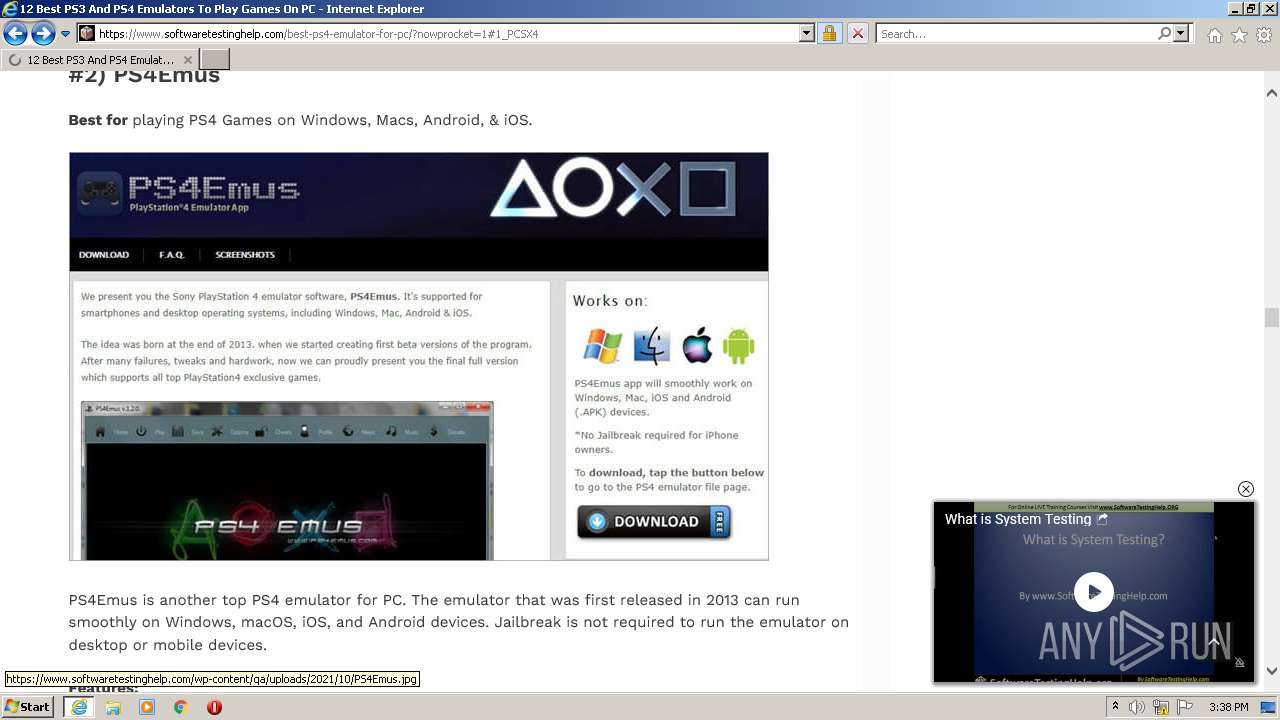Click the share arrow icon on video
The height and width of the screenshot is (720, 1280).
(x=1102, y=519)
